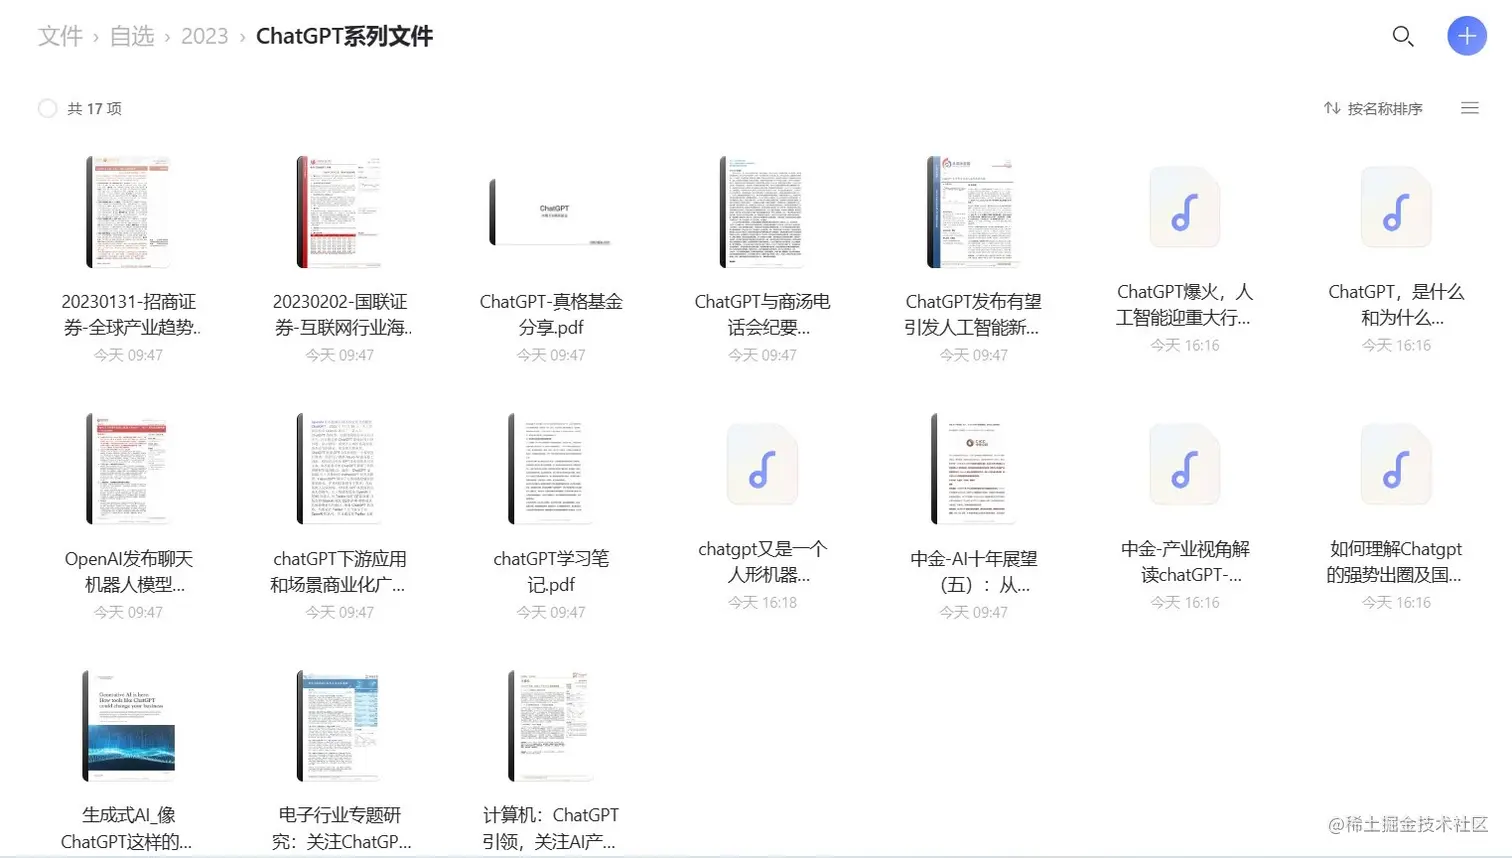The height and width of the screenshot is (858, 1512).
Task: Select file name 如何理解Chatgpt的强势出圈及国...
Action: 1396,561
